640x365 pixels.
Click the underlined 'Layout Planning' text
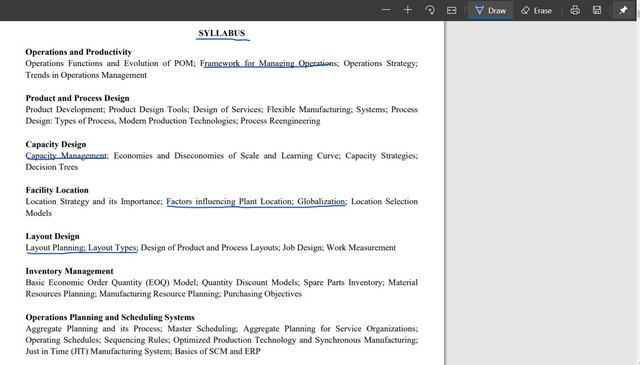55,247
